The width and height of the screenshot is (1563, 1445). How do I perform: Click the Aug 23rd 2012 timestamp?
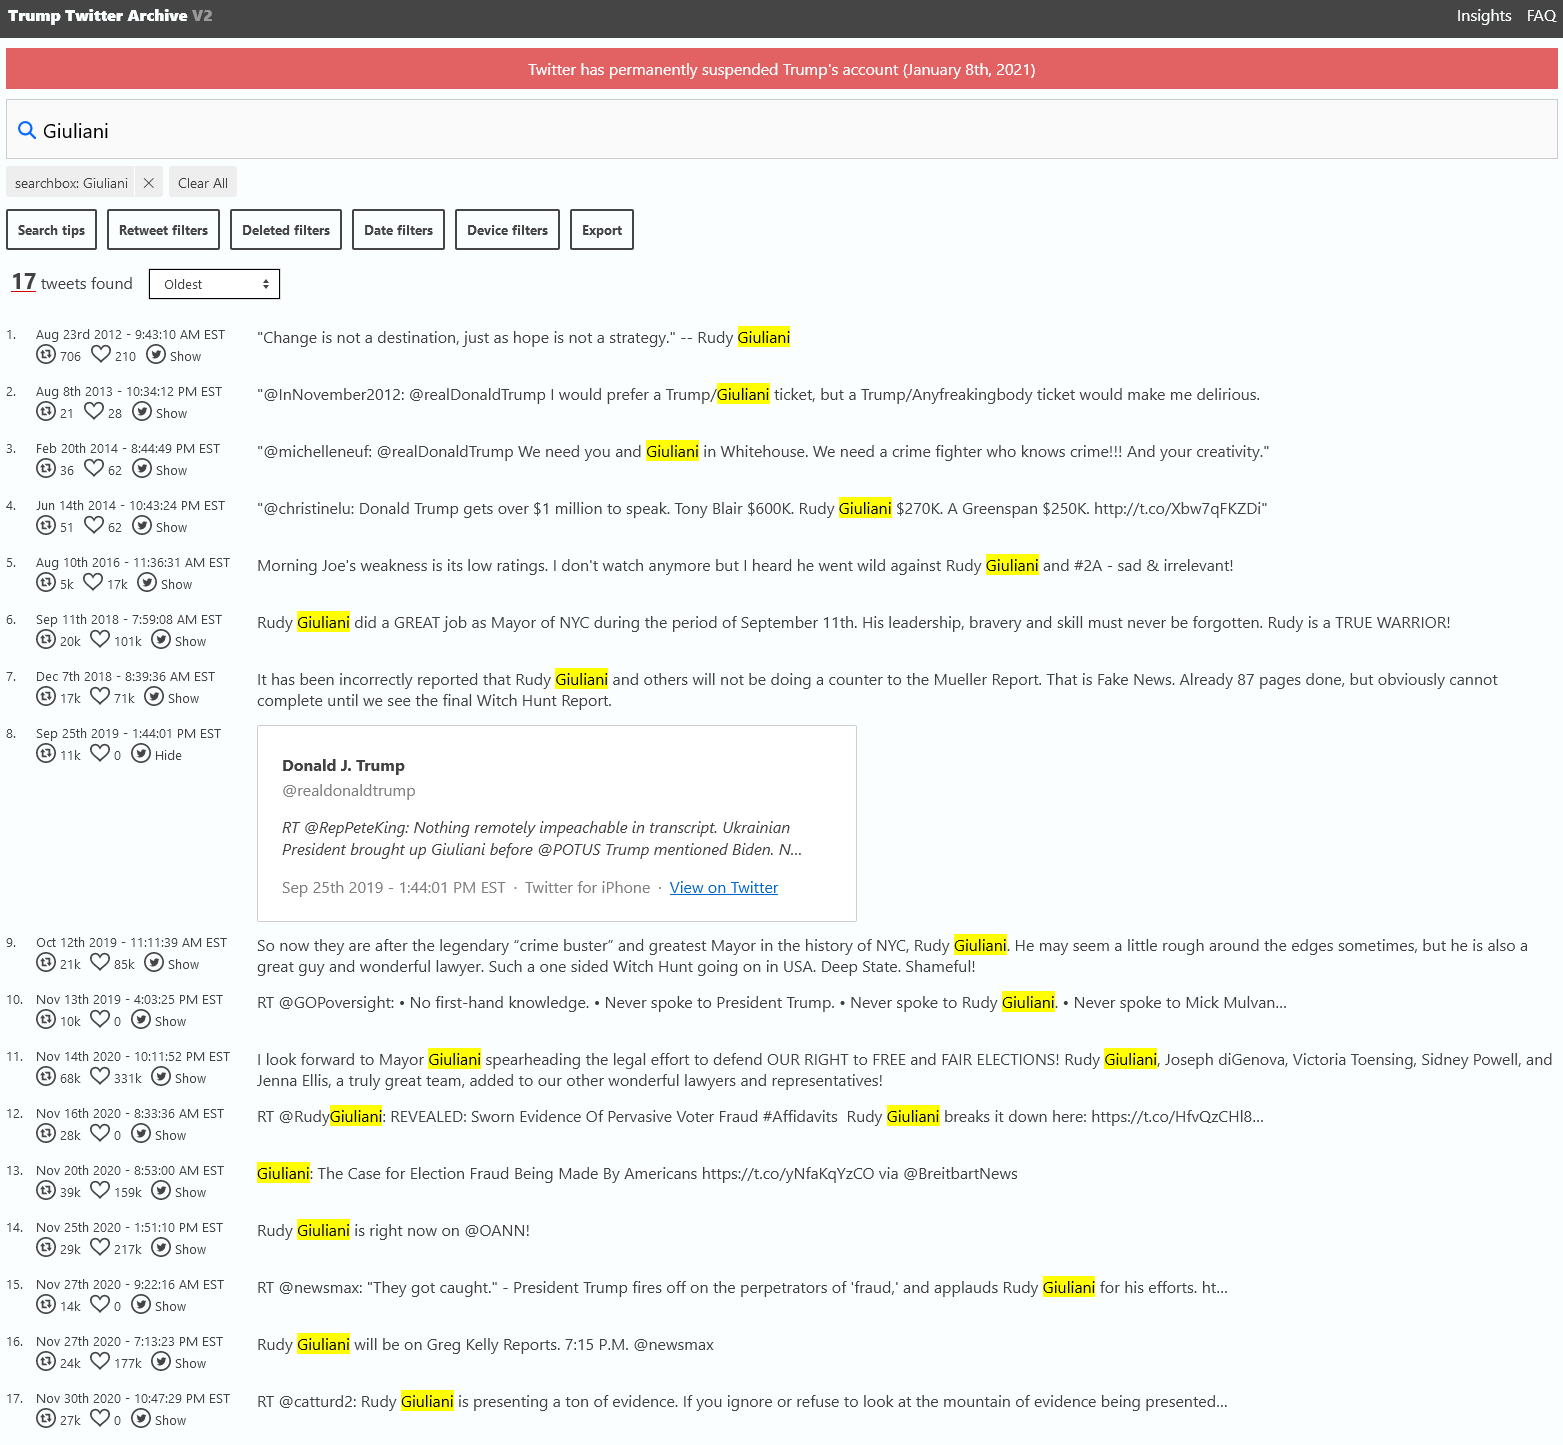coord(130,334)
